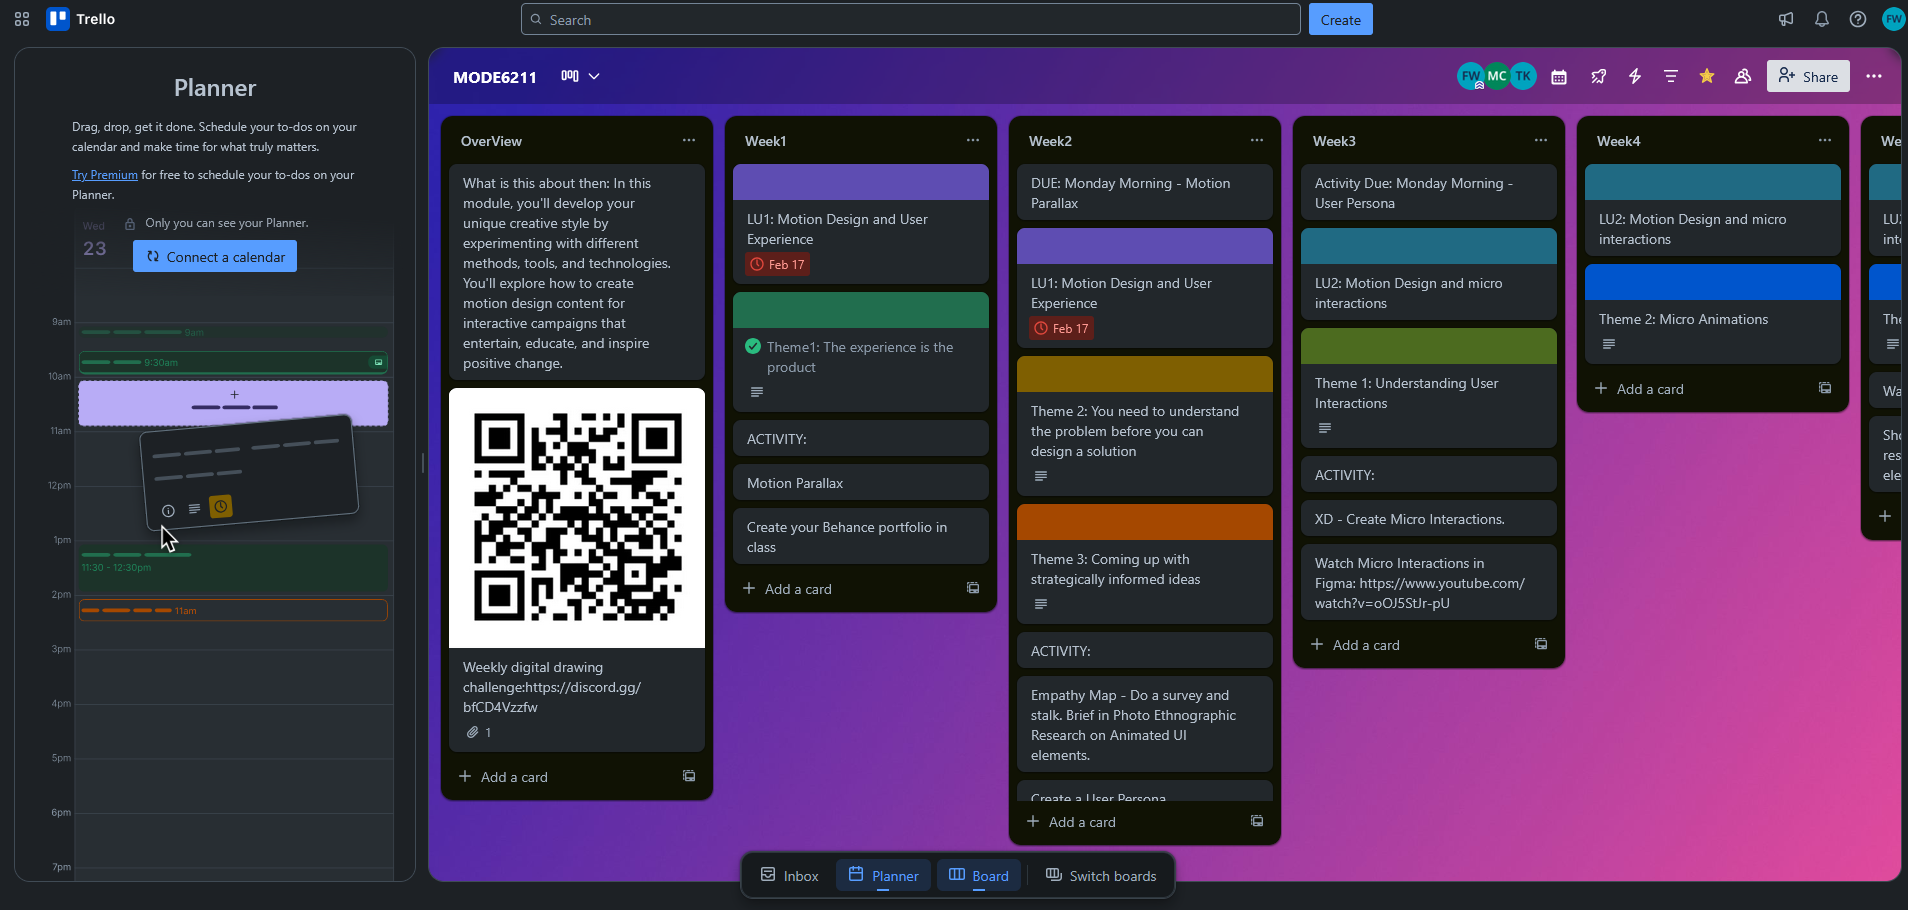Open list actions for Week4
The image size is (1908, 910).
1825,141
